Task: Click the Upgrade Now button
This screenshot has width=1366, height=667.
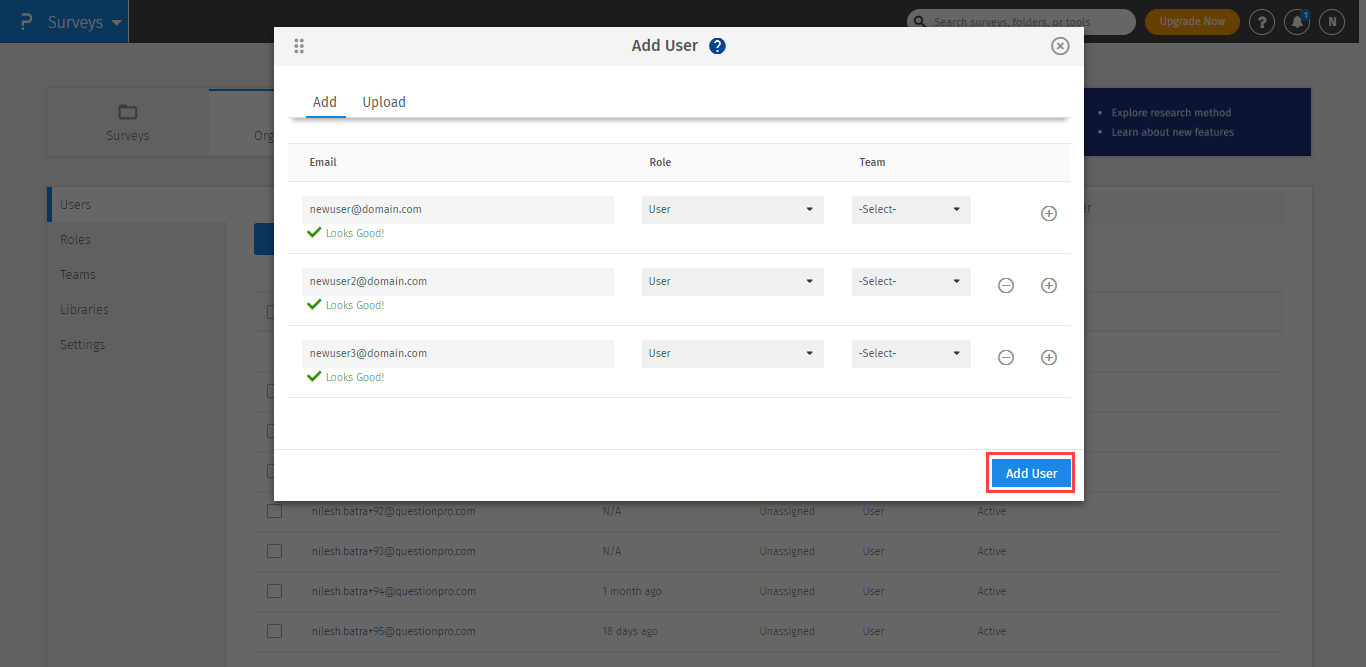Action: click(x=1192, y=22)
